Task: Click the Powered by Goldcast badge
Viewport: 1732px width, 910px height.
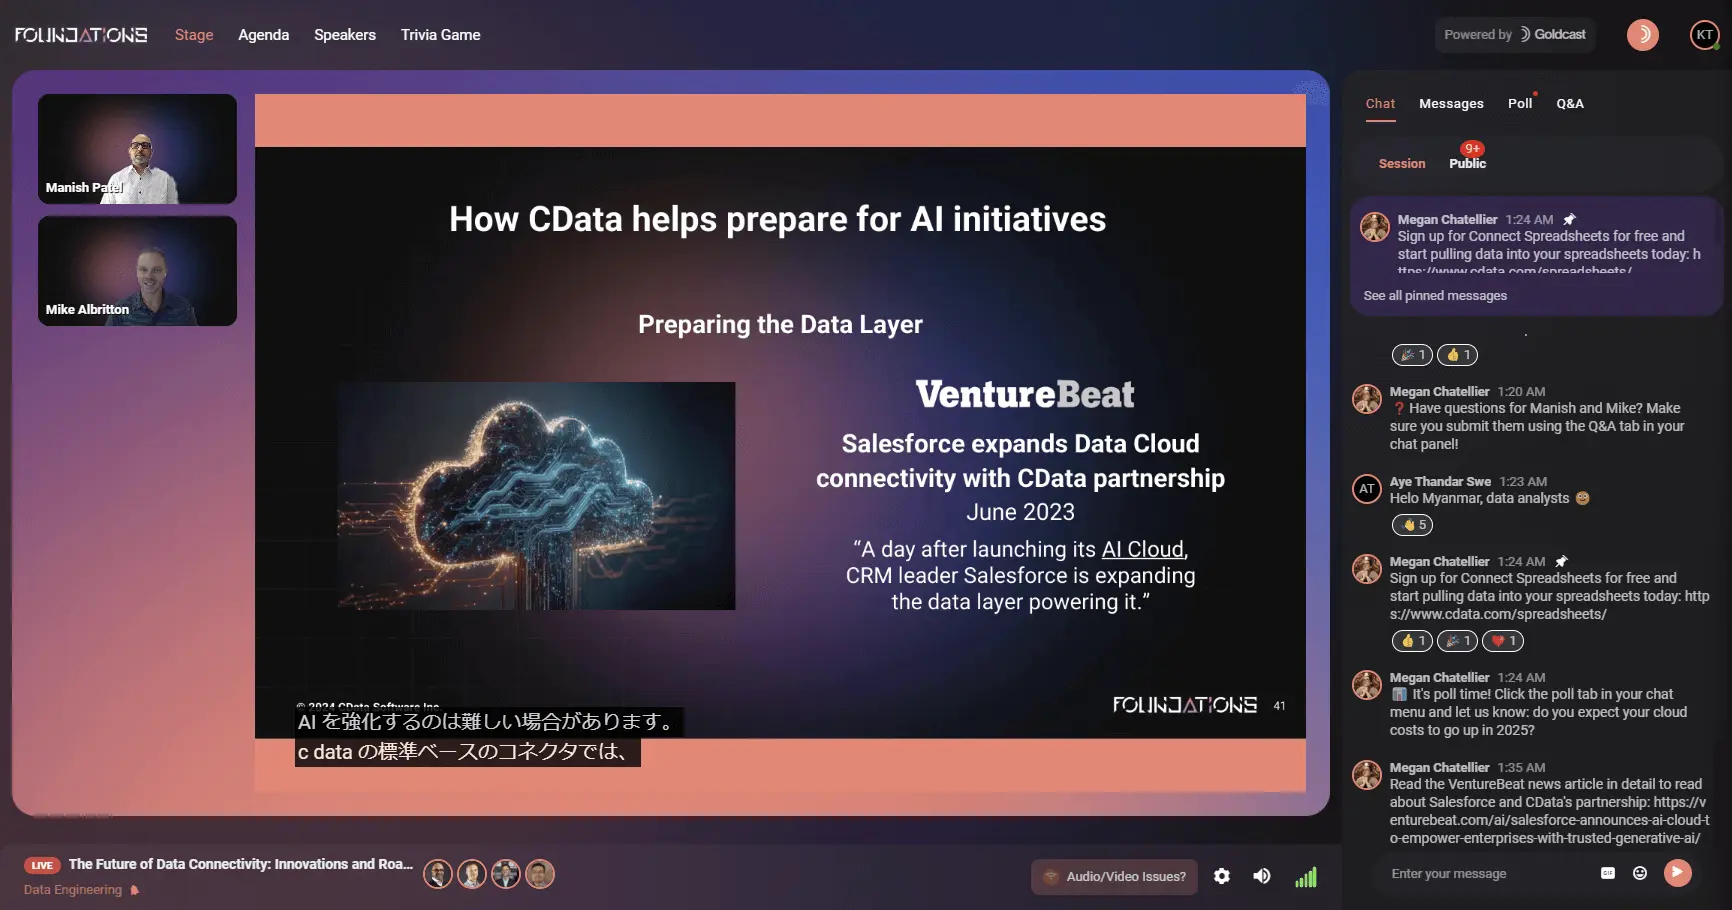Action: [x=1515, y=35]
